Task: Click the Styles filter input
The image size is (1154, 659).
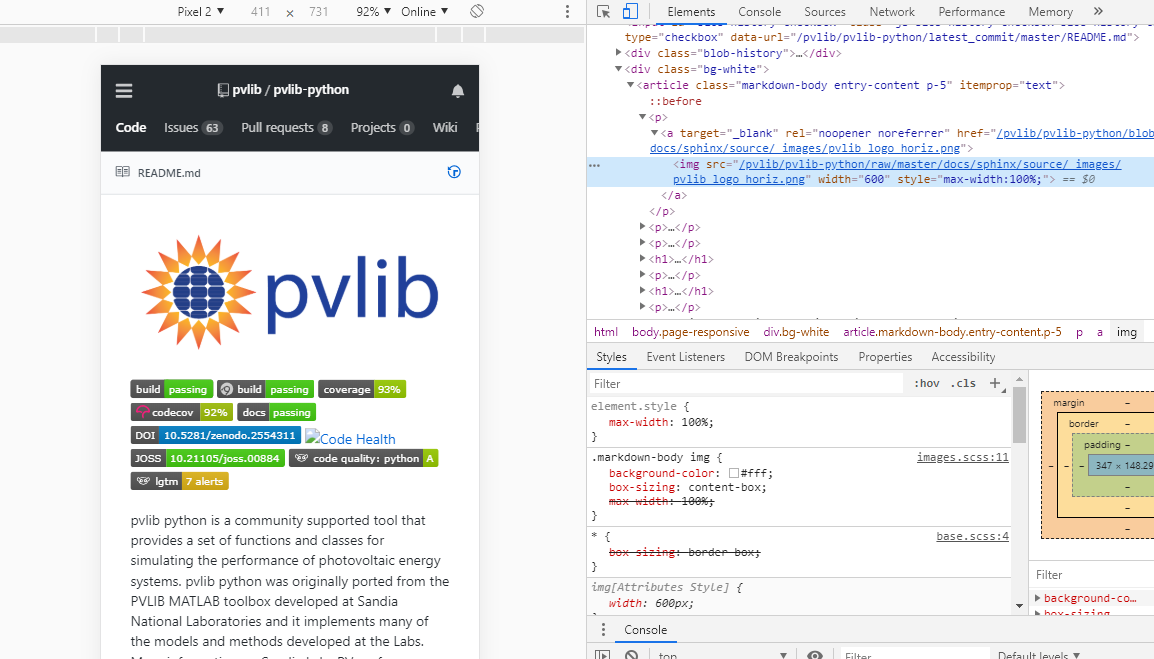Action: (x=746, y=384)
